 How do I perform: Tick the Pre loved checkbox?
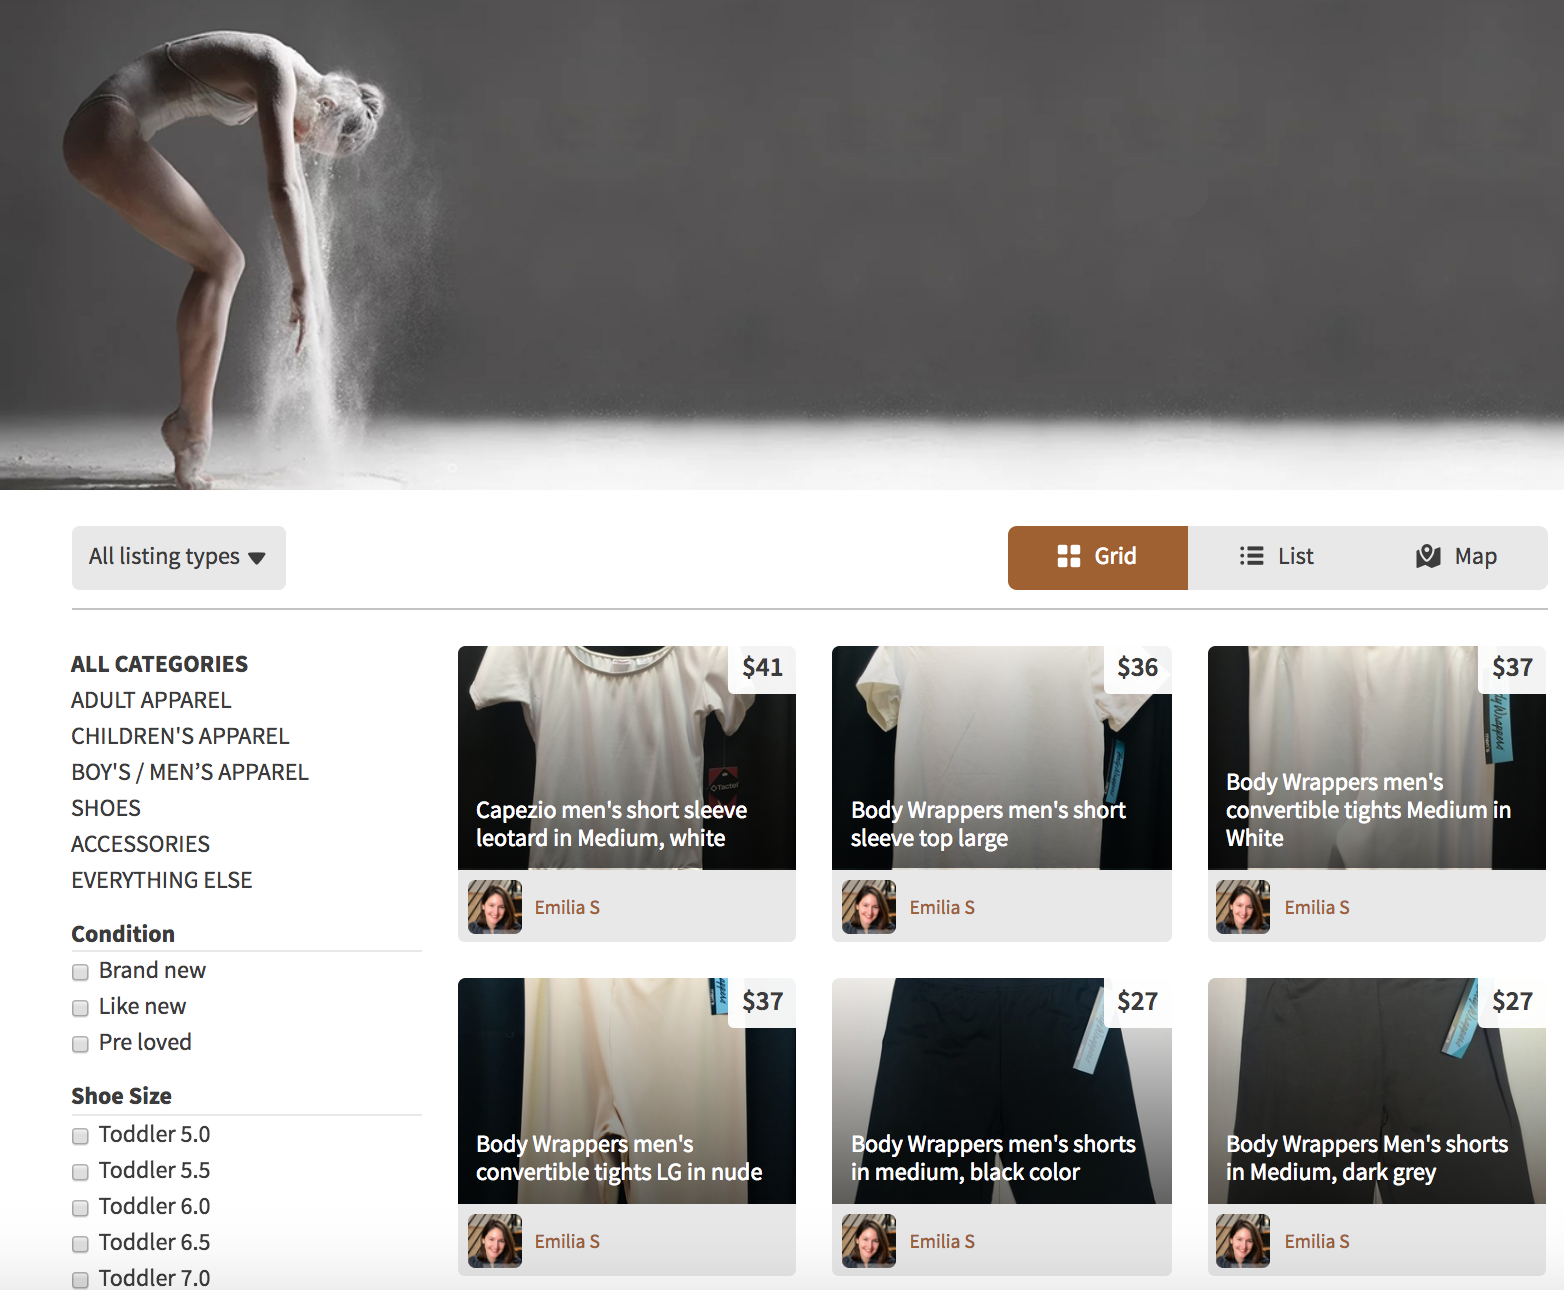point(81,1044)
